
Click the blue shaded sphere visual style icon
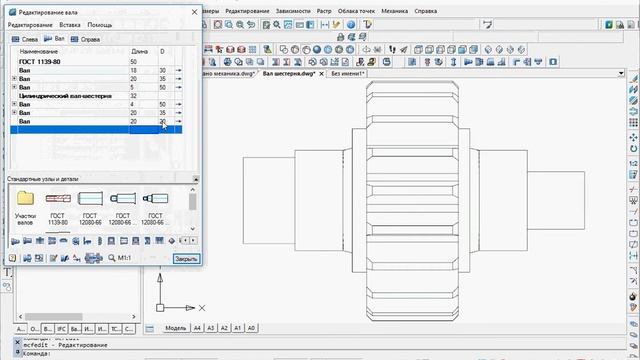click(x=317, y=49)
